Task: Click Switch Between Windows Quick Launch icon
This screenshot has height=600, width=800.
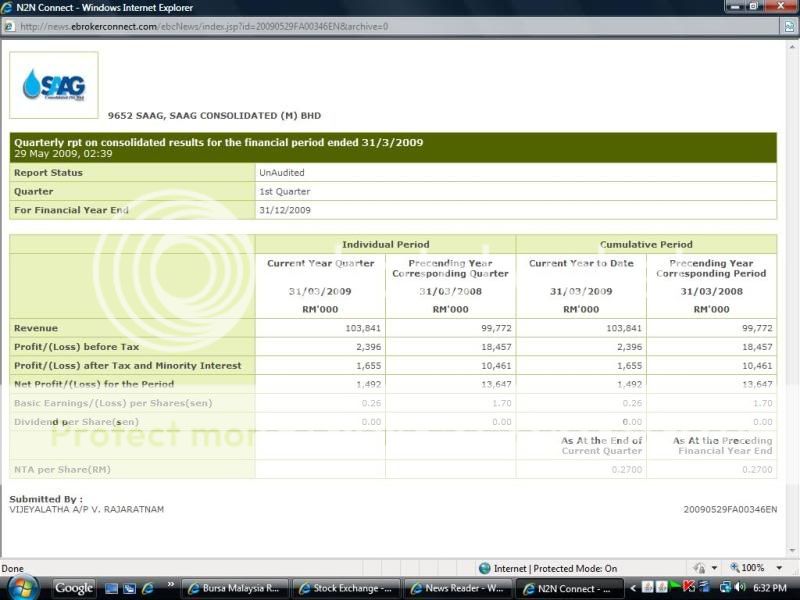Action: [x=130, y=588]
